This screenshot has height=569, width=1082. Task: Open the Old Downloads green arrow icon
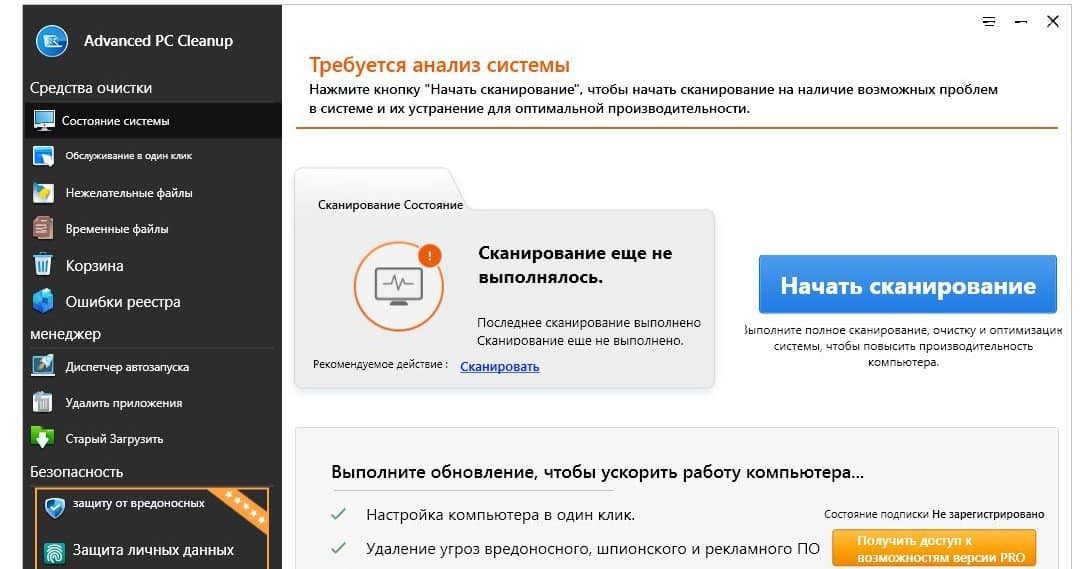coord(43,438)
